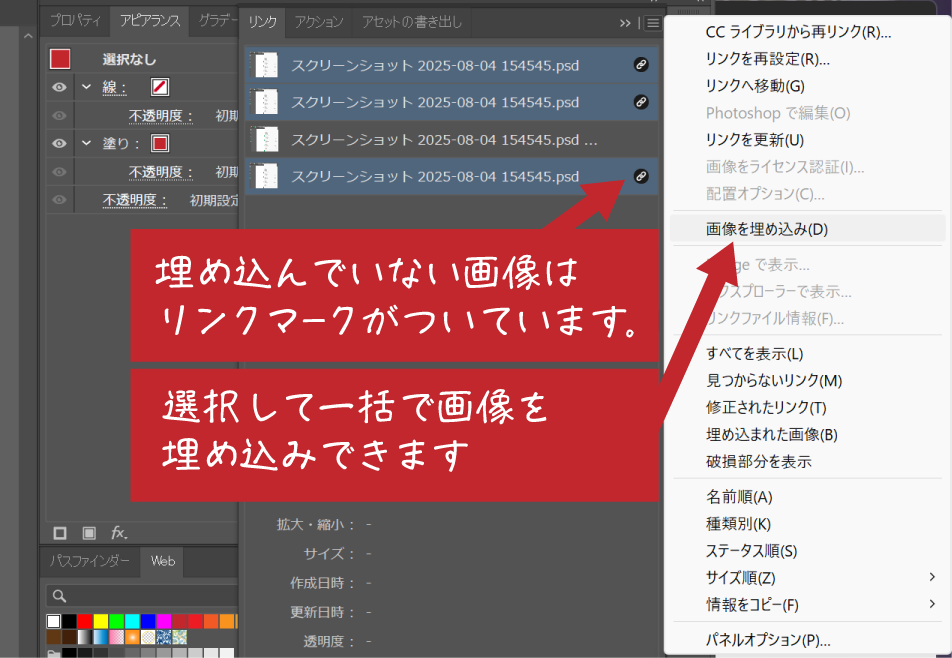This screenshot has height=658, width=952.
Task: Open the Links panel hamburger menu
Action: coord(652,22)
